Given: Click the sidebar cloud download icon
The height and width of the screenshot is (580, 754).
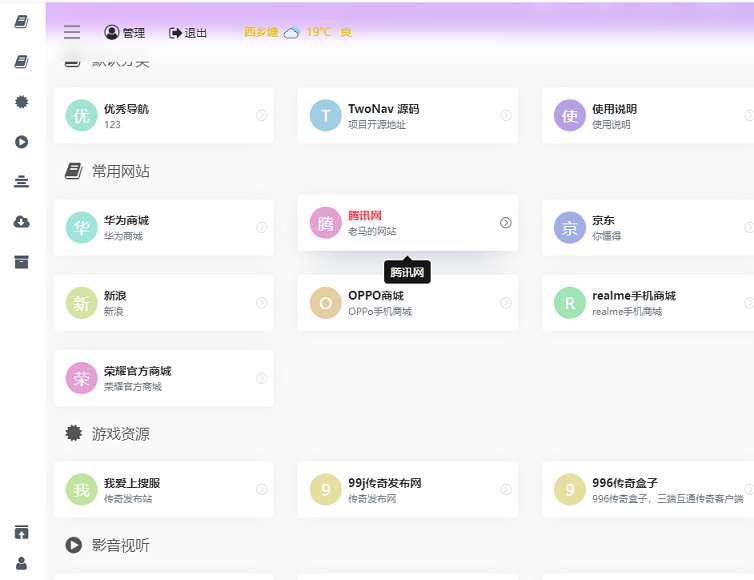Looking at the screenshot, I should coord(22,222).
